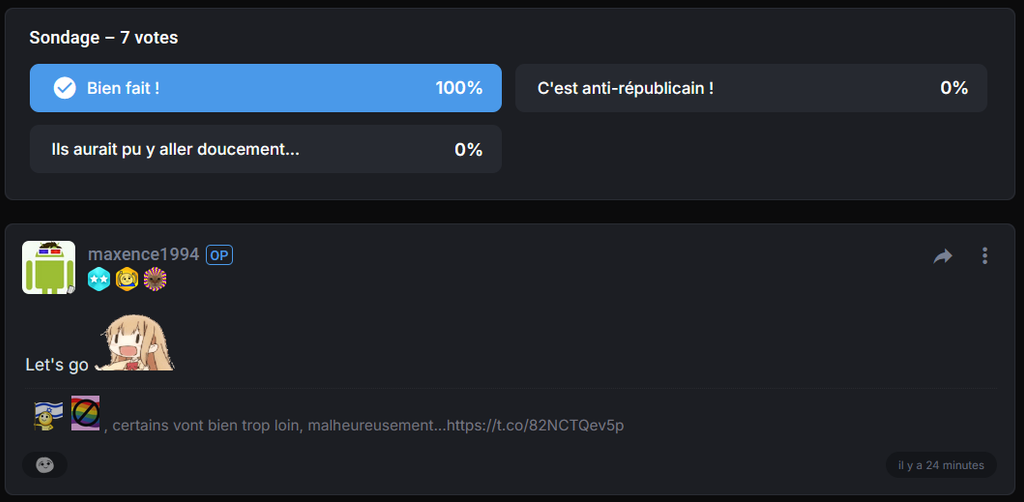Choose "Ils aurait pu y aller doucement..." option
Viewport: 1024px width, 502px height.
click(x=266, y=149)
